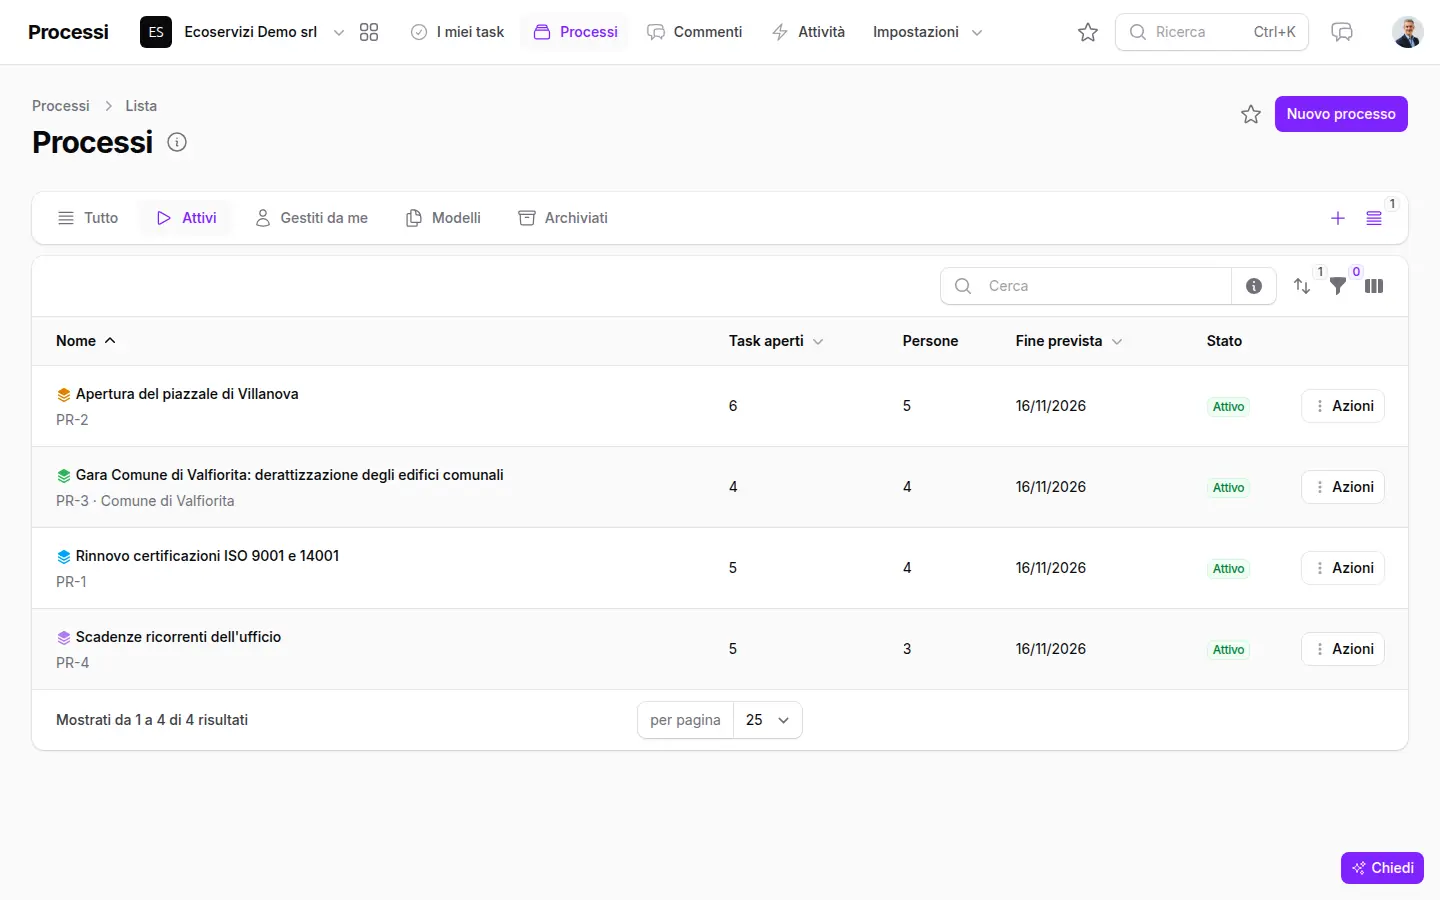
Task: Switch to the Tutto tab
Action: coord(88,218)
